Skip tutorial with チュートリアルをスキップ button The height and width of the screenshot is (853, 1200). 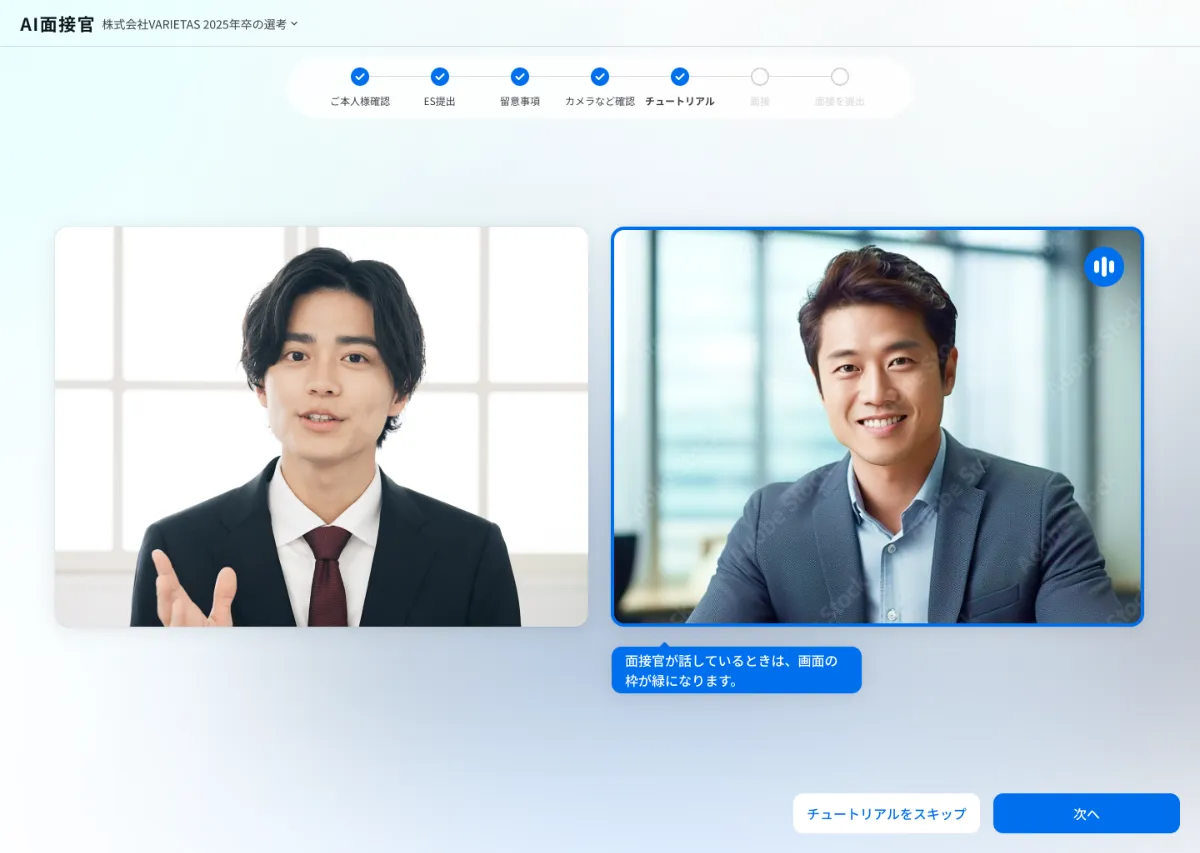click(x=886, y=814)
